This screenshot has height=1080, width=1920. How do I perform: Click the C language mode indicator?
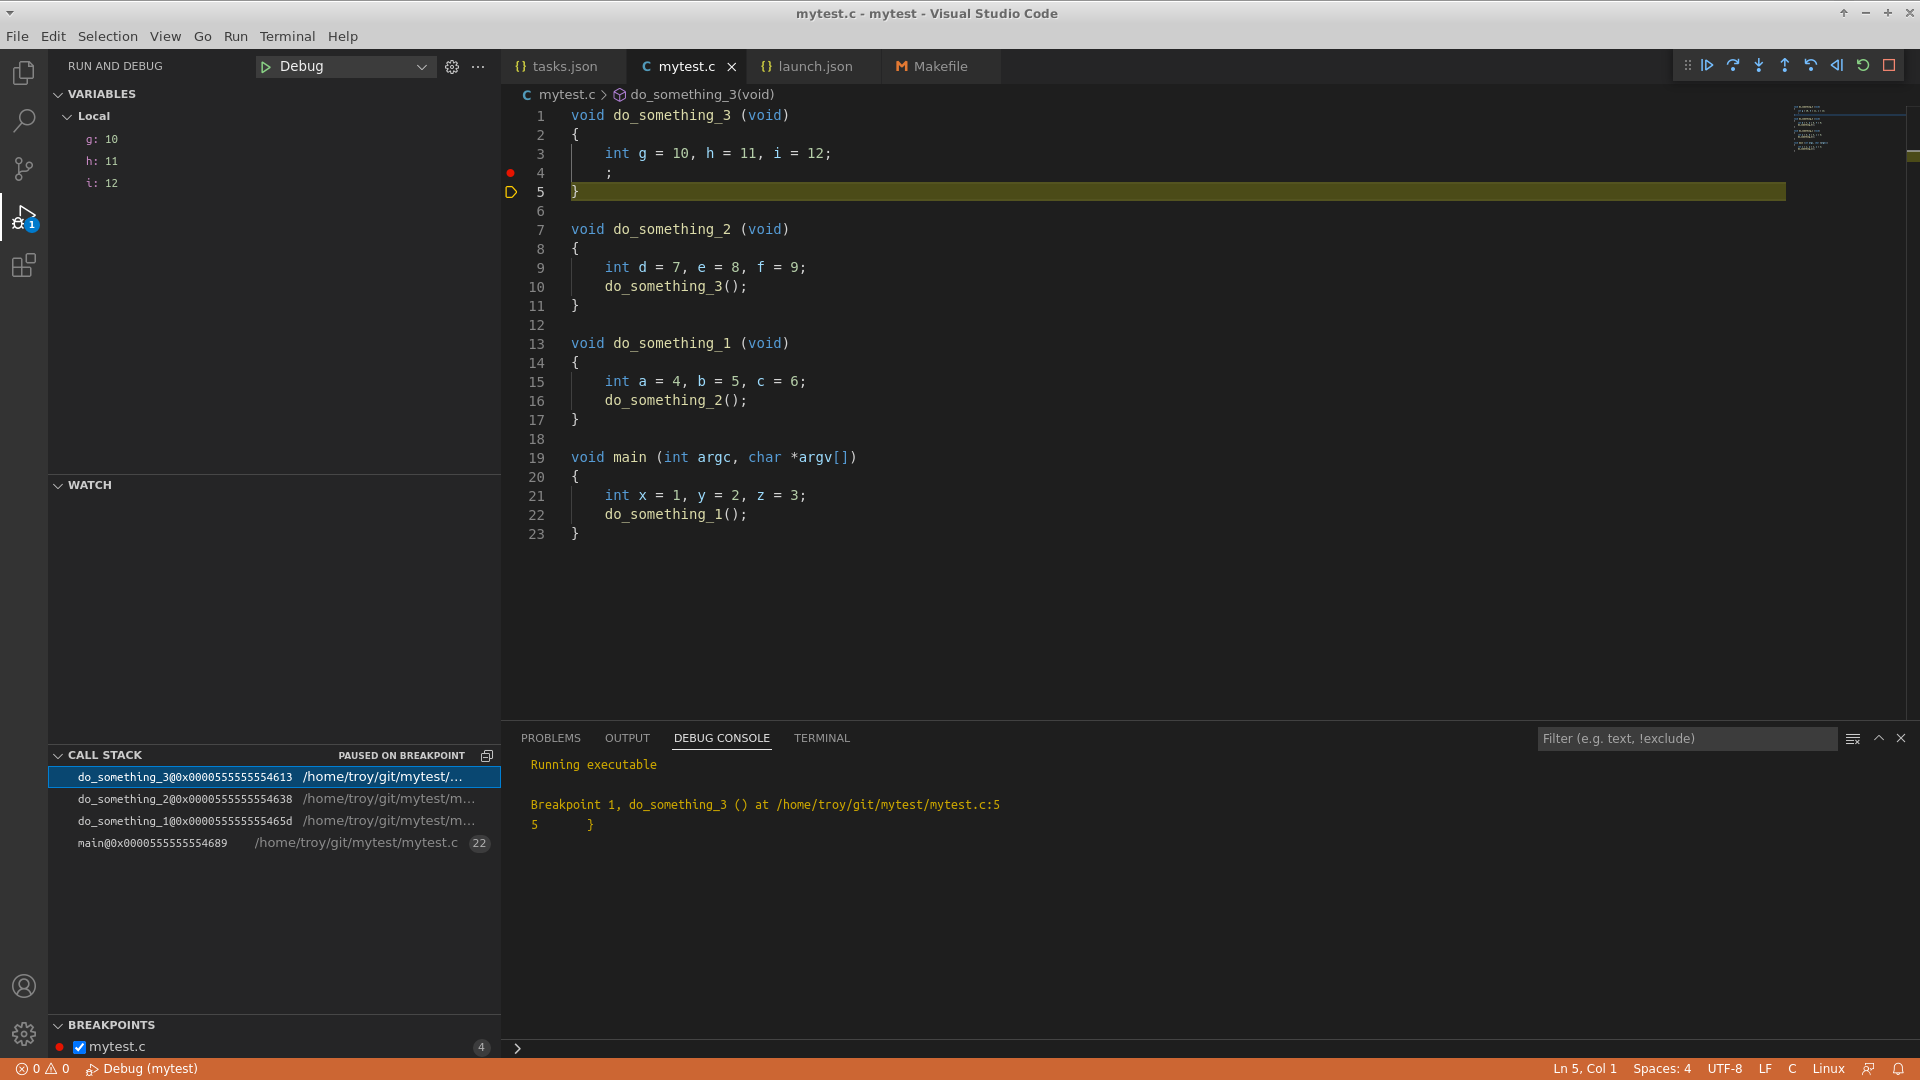[1792, 1069]
